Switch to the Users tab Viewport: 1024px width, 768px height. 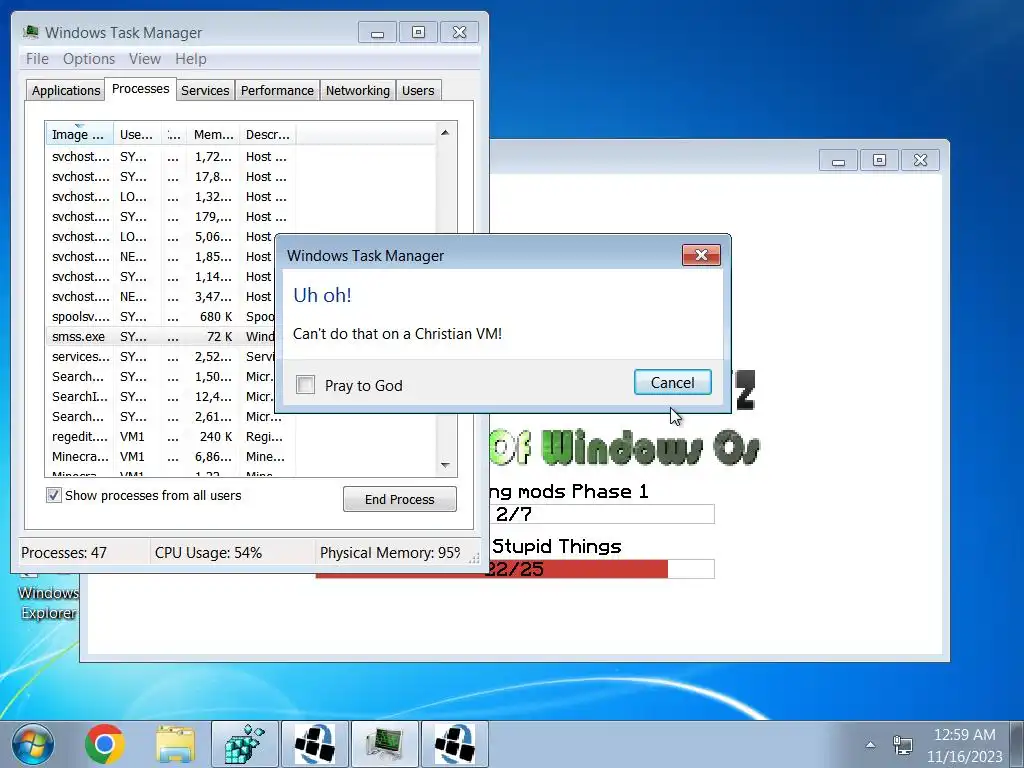(x=418, y=90)
